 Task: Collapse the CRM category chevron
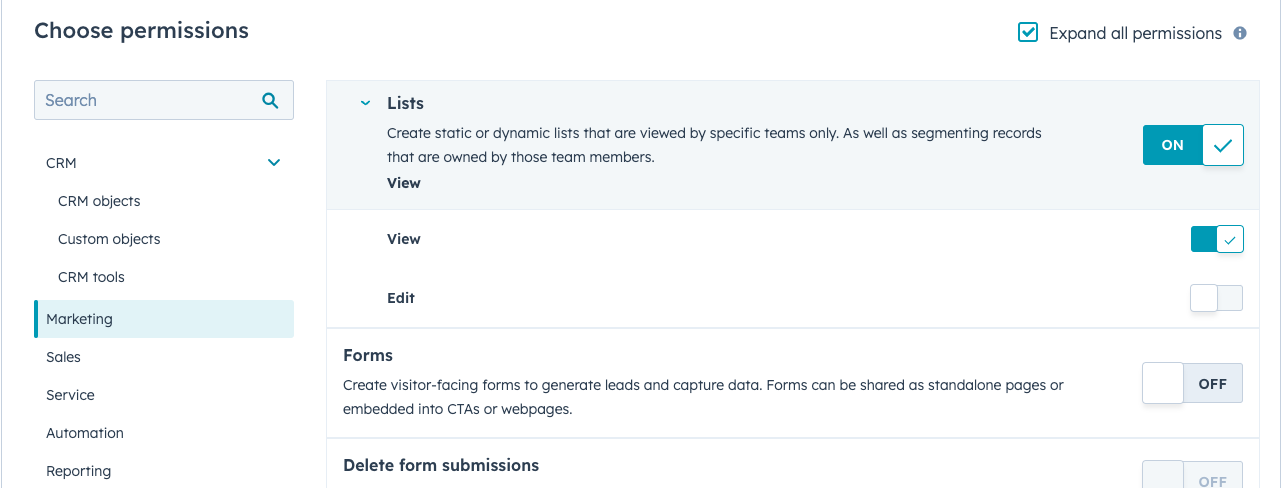tap(274, 163)
